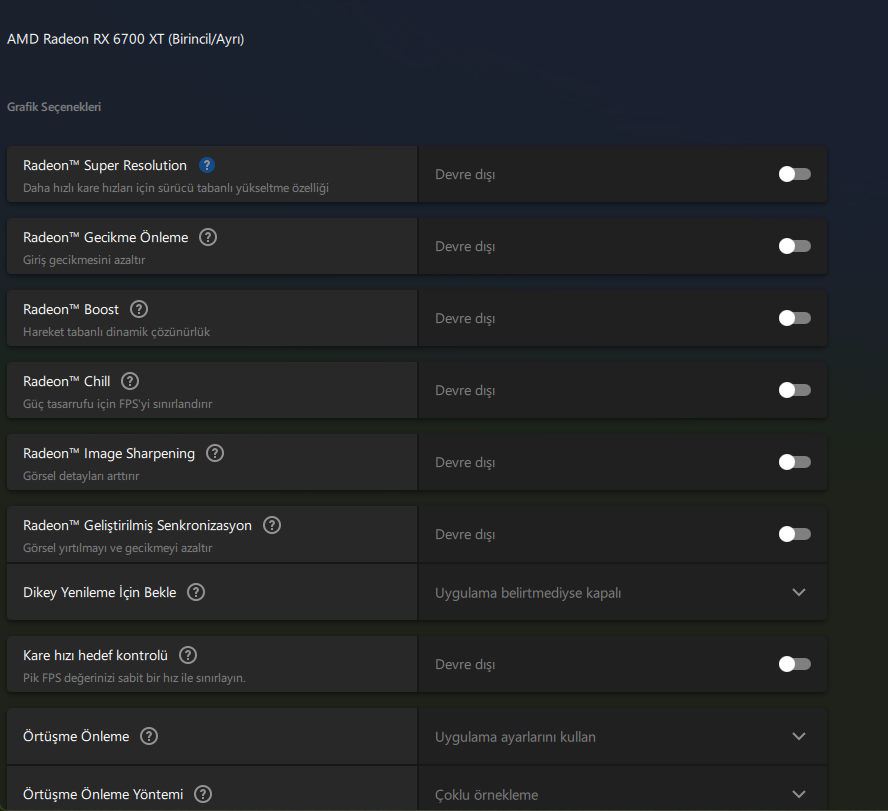888x811 pixels.
Task: Click the Radeon Boost label text
Action: [x=71, y=309]
